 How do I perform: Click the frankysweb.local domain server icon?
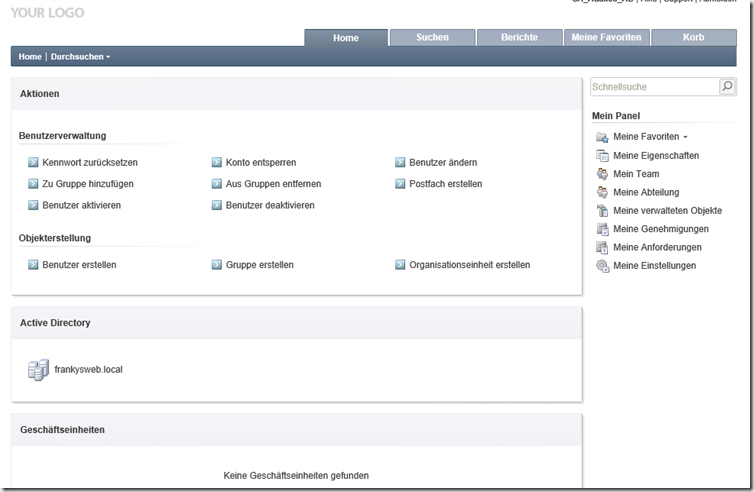[38, 370]
